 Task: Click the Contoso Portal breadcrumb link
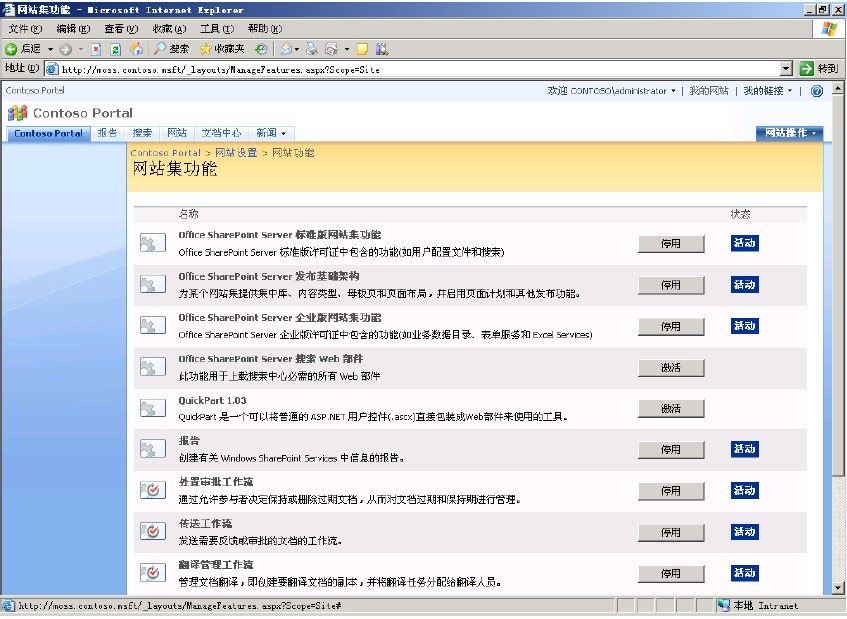(165, 153)
